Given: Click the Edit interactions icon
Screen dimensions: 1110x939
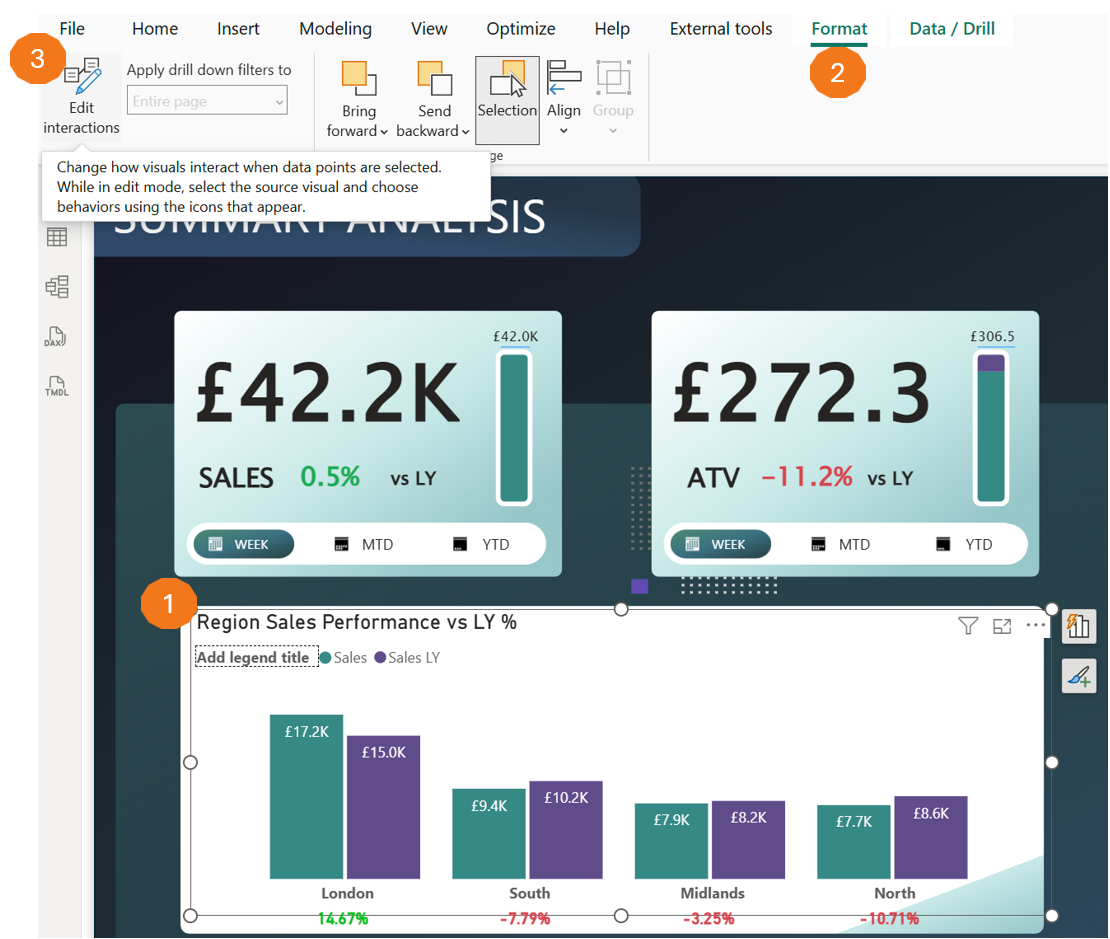Looking at the screenshot, I should (83, 76).
